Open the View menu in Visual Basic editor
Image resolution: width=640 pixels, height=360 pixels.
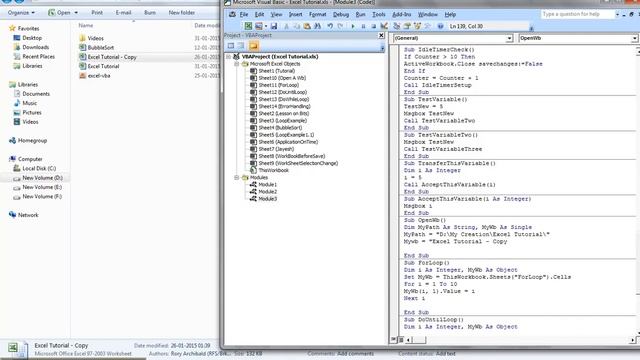click(x=276, y=15)
